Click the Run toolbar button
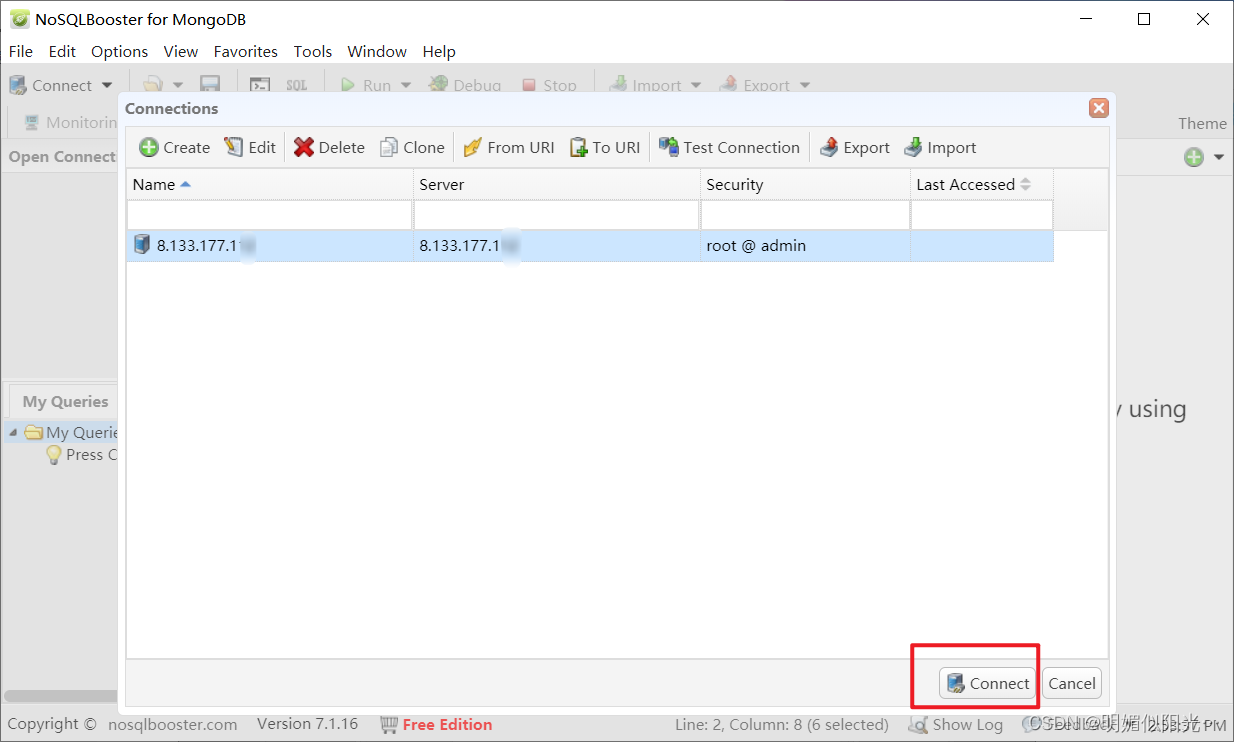This screenshot has width=1234, height=742. [x=366, y=85]
